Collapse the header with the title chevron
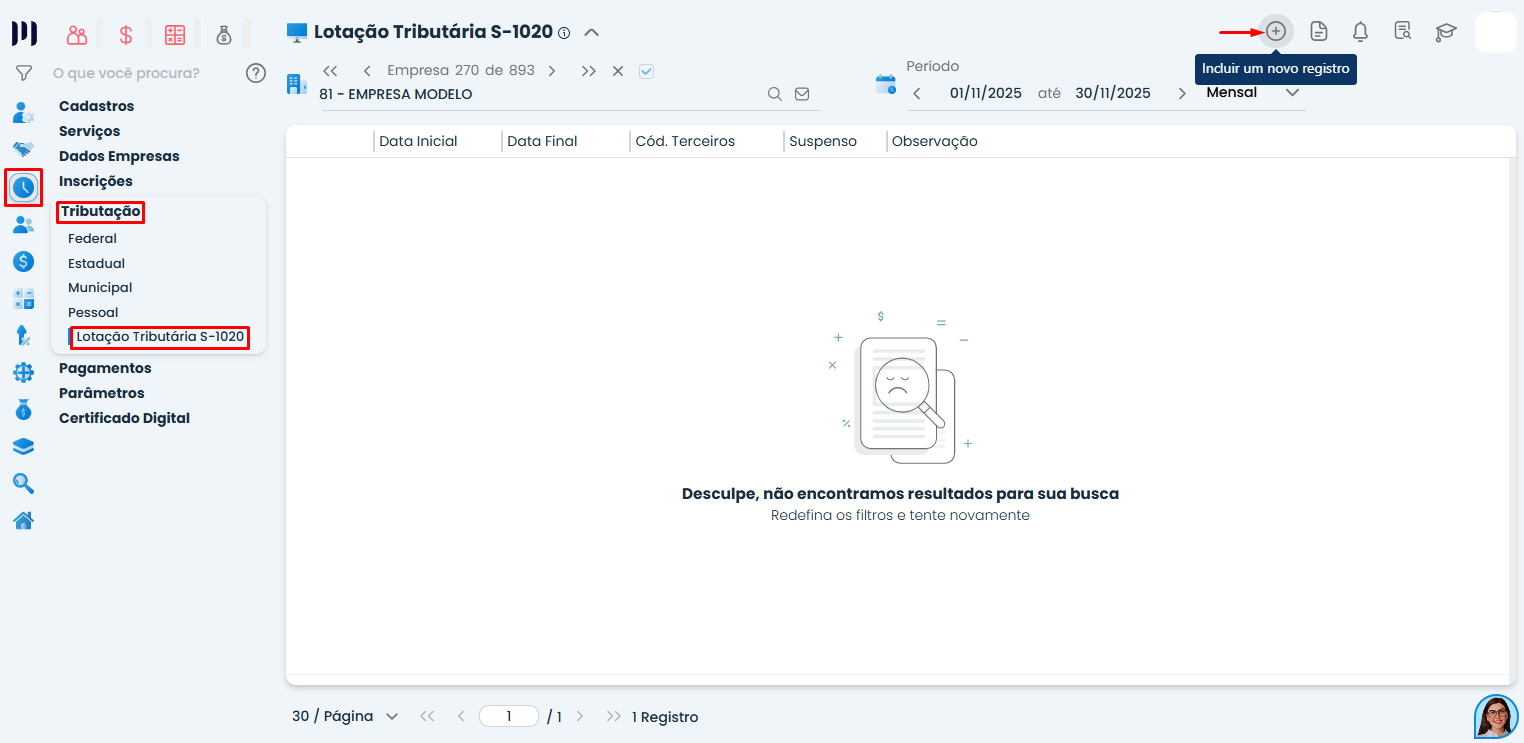Image resolution: width=1524 pixels, height=743 pixels. pos(592,32)
